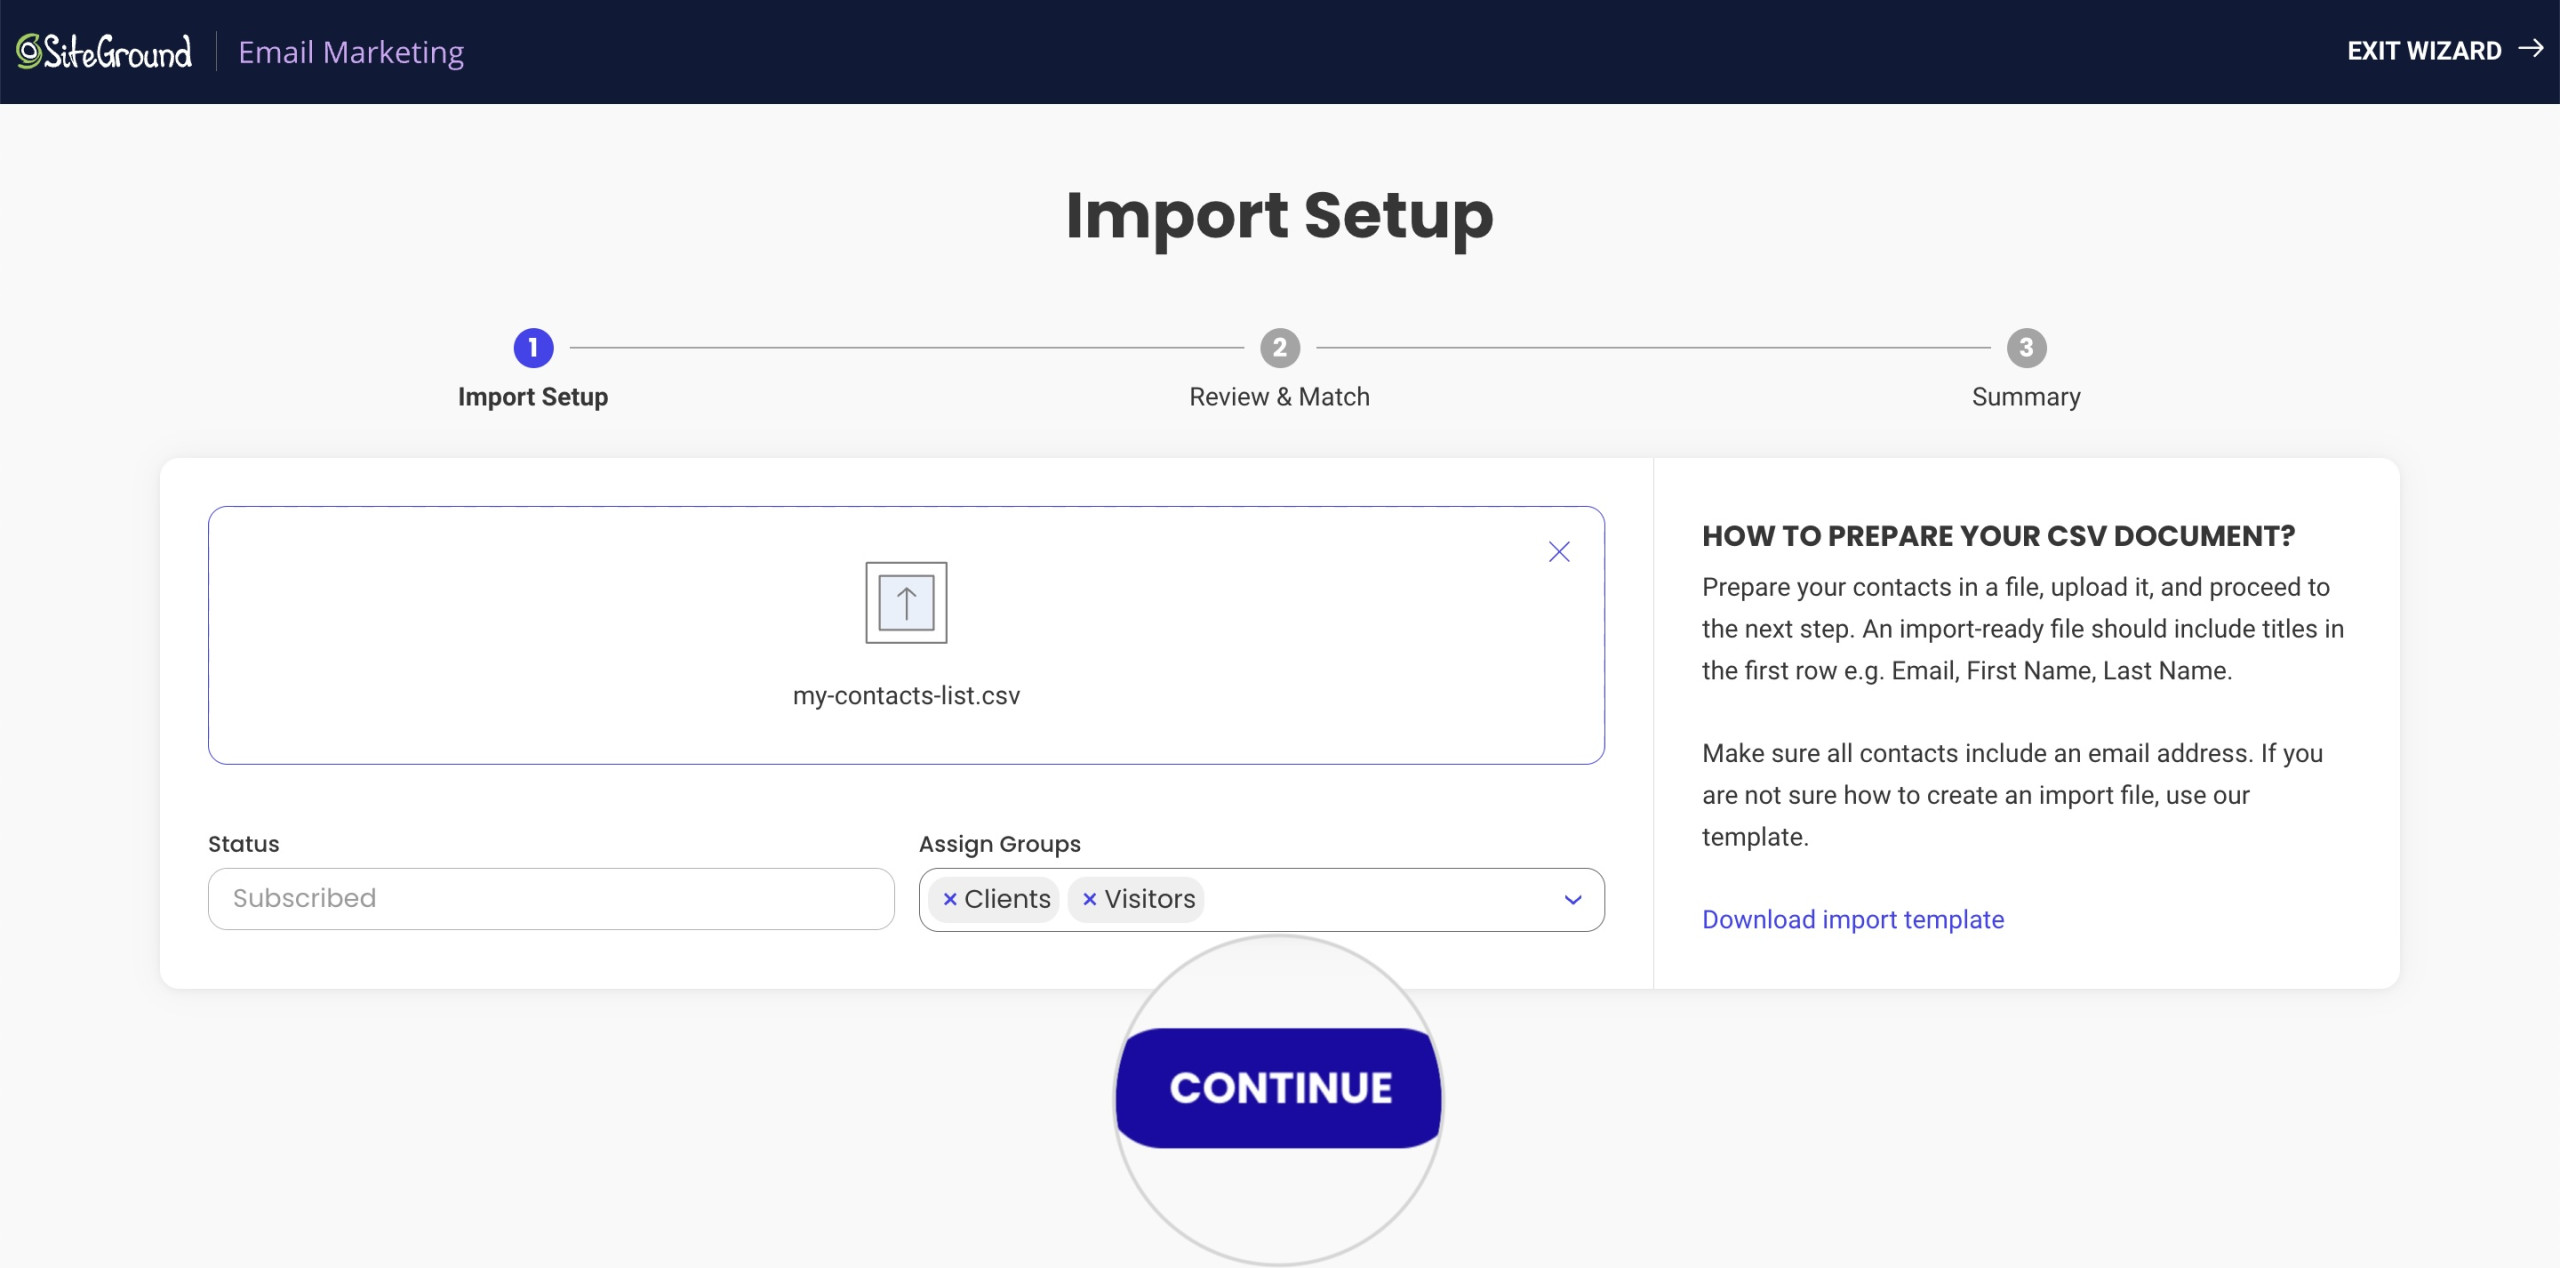
Task: Click the upload file icon
Action: [906, 602]
